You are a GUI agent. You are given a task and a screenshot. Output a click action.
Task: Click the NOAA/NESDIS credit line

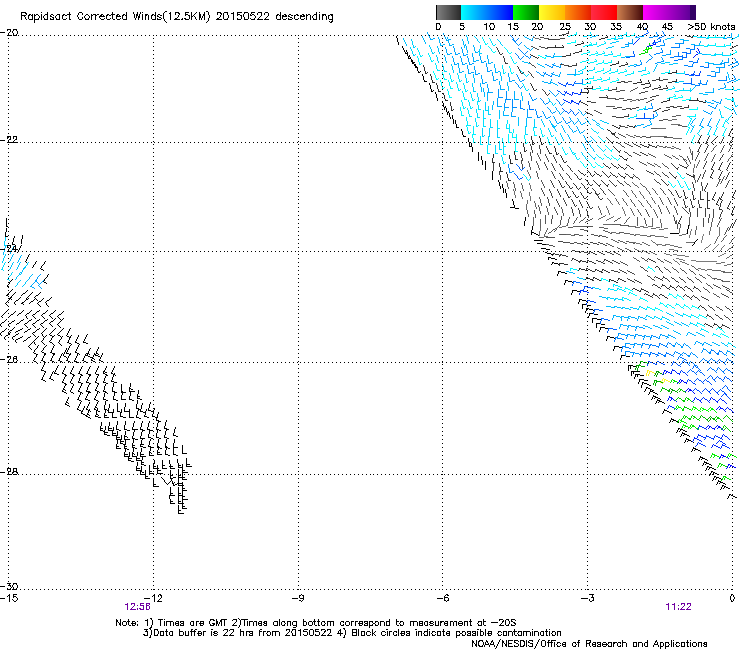589,643
